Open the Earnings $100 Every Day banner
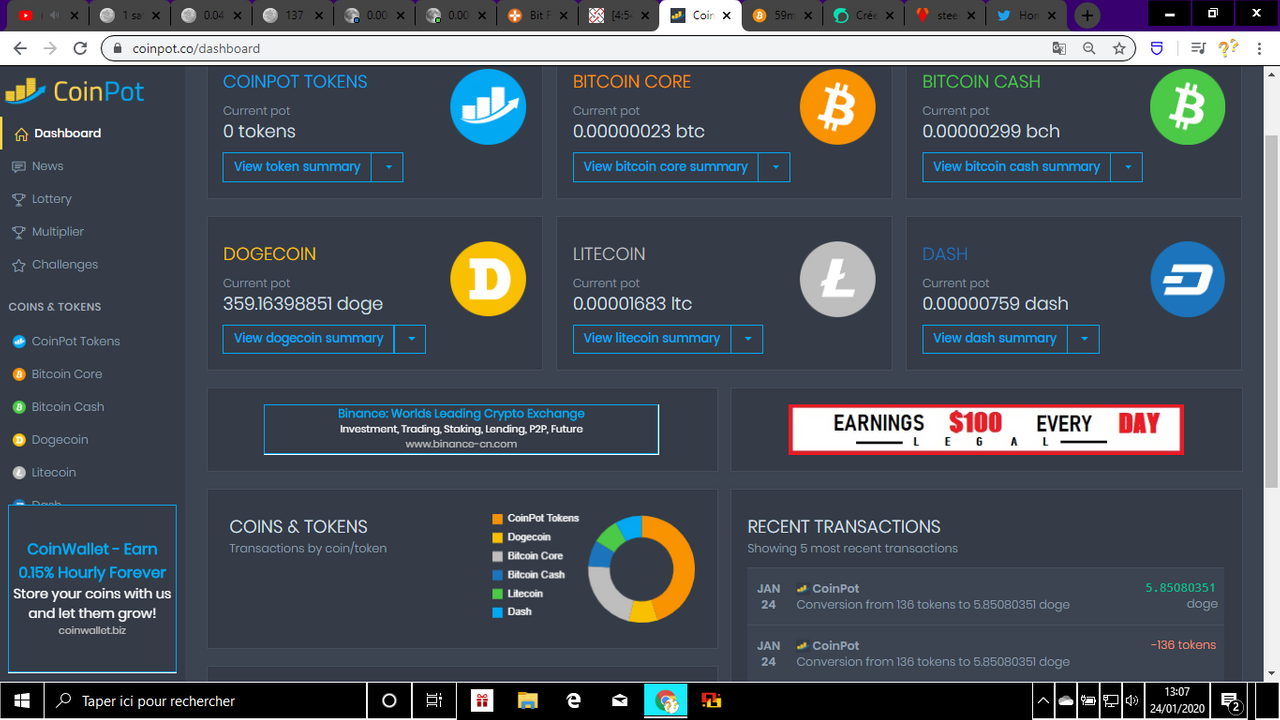 (x=986, y=429)
